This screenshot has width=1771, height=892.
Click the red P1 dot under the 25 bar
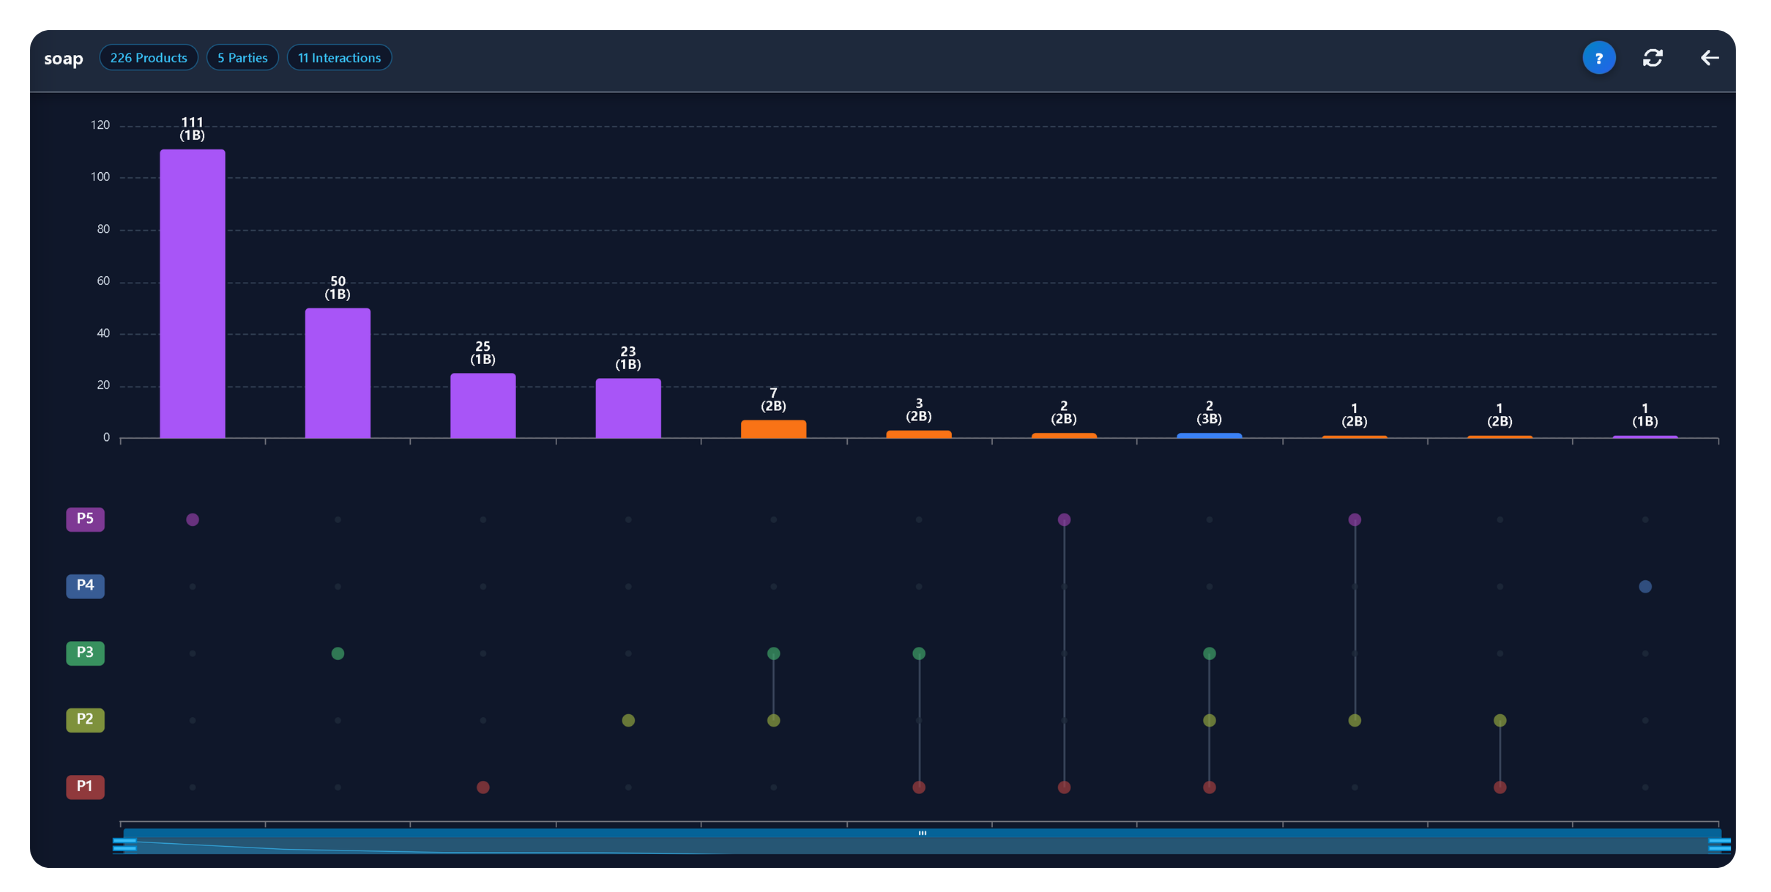point(483,788)
